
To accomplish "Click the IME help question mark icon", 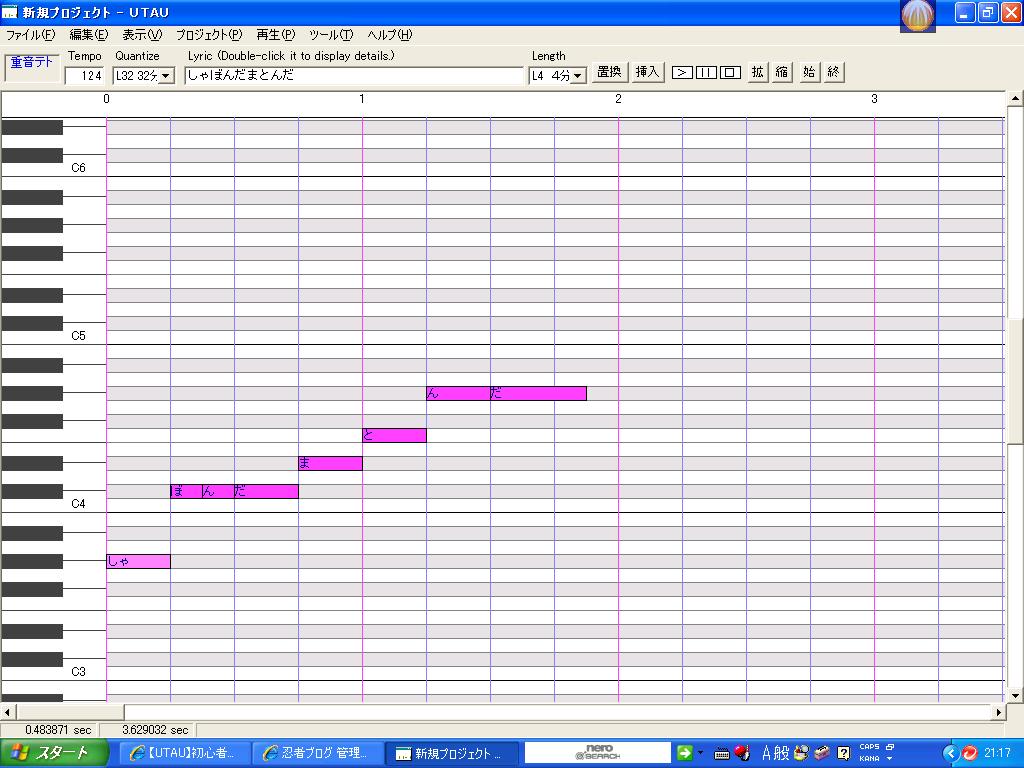I will [x=844, y=754].
